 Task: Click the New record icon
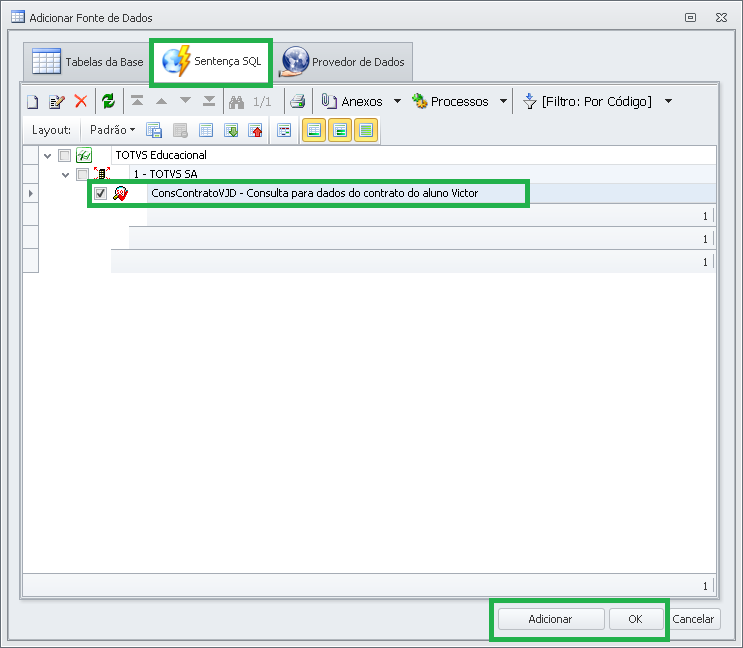[33, 101]
